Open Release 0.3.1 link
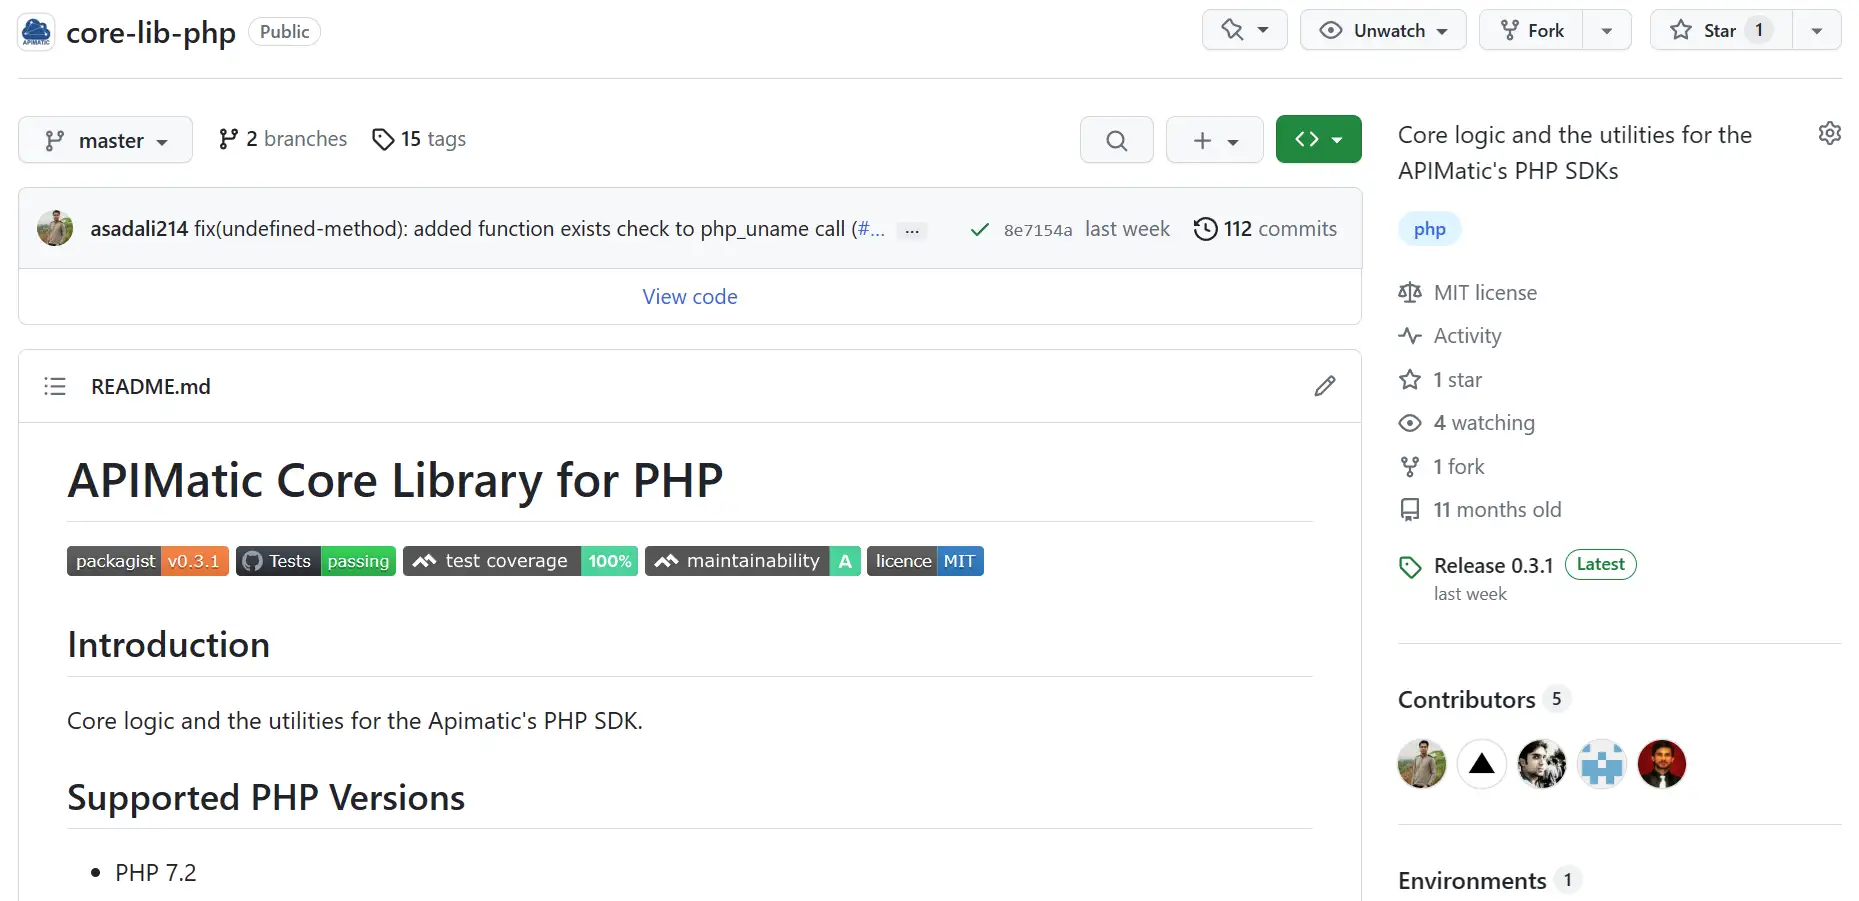Image resolution: width=1859 pixels, height=901 pixels. (x=1493, y=565)
